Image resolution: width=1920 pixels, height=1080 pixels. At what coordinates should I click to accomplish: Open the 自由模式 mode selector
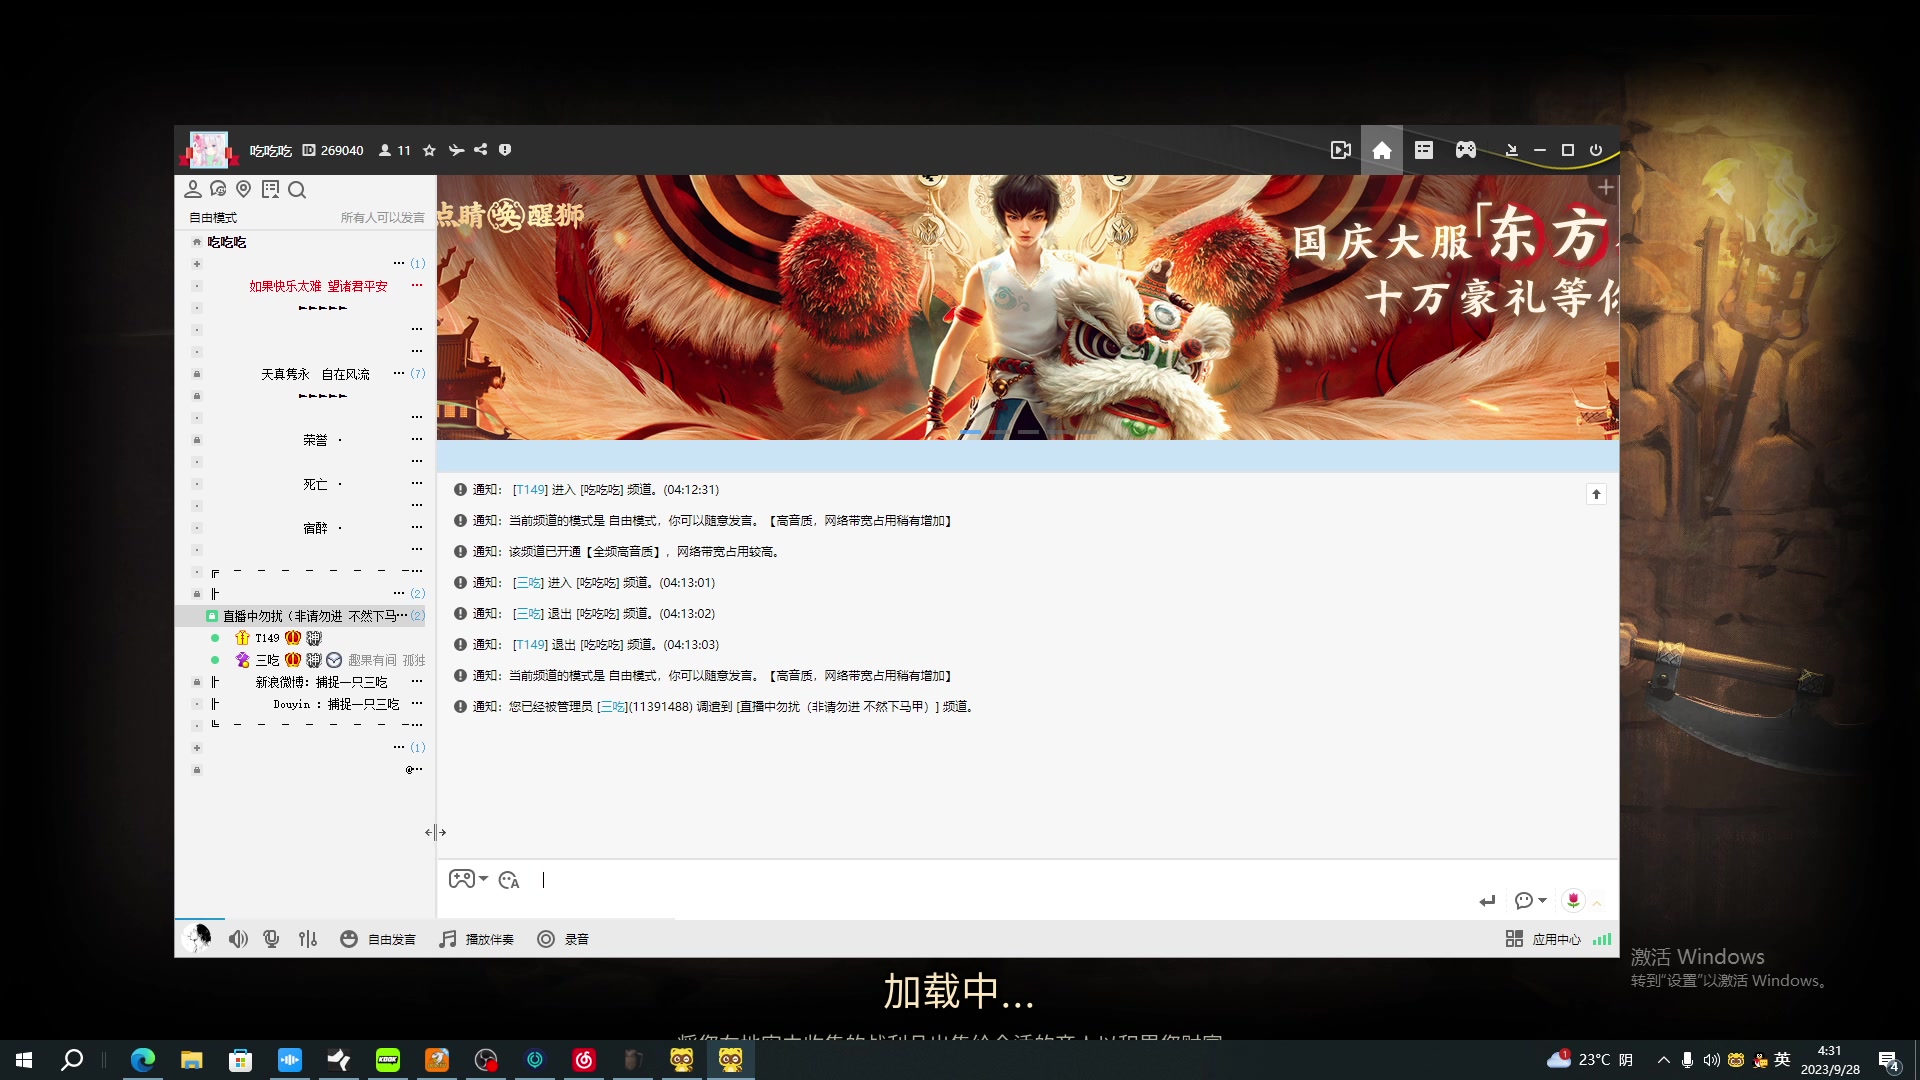[213, 217]
